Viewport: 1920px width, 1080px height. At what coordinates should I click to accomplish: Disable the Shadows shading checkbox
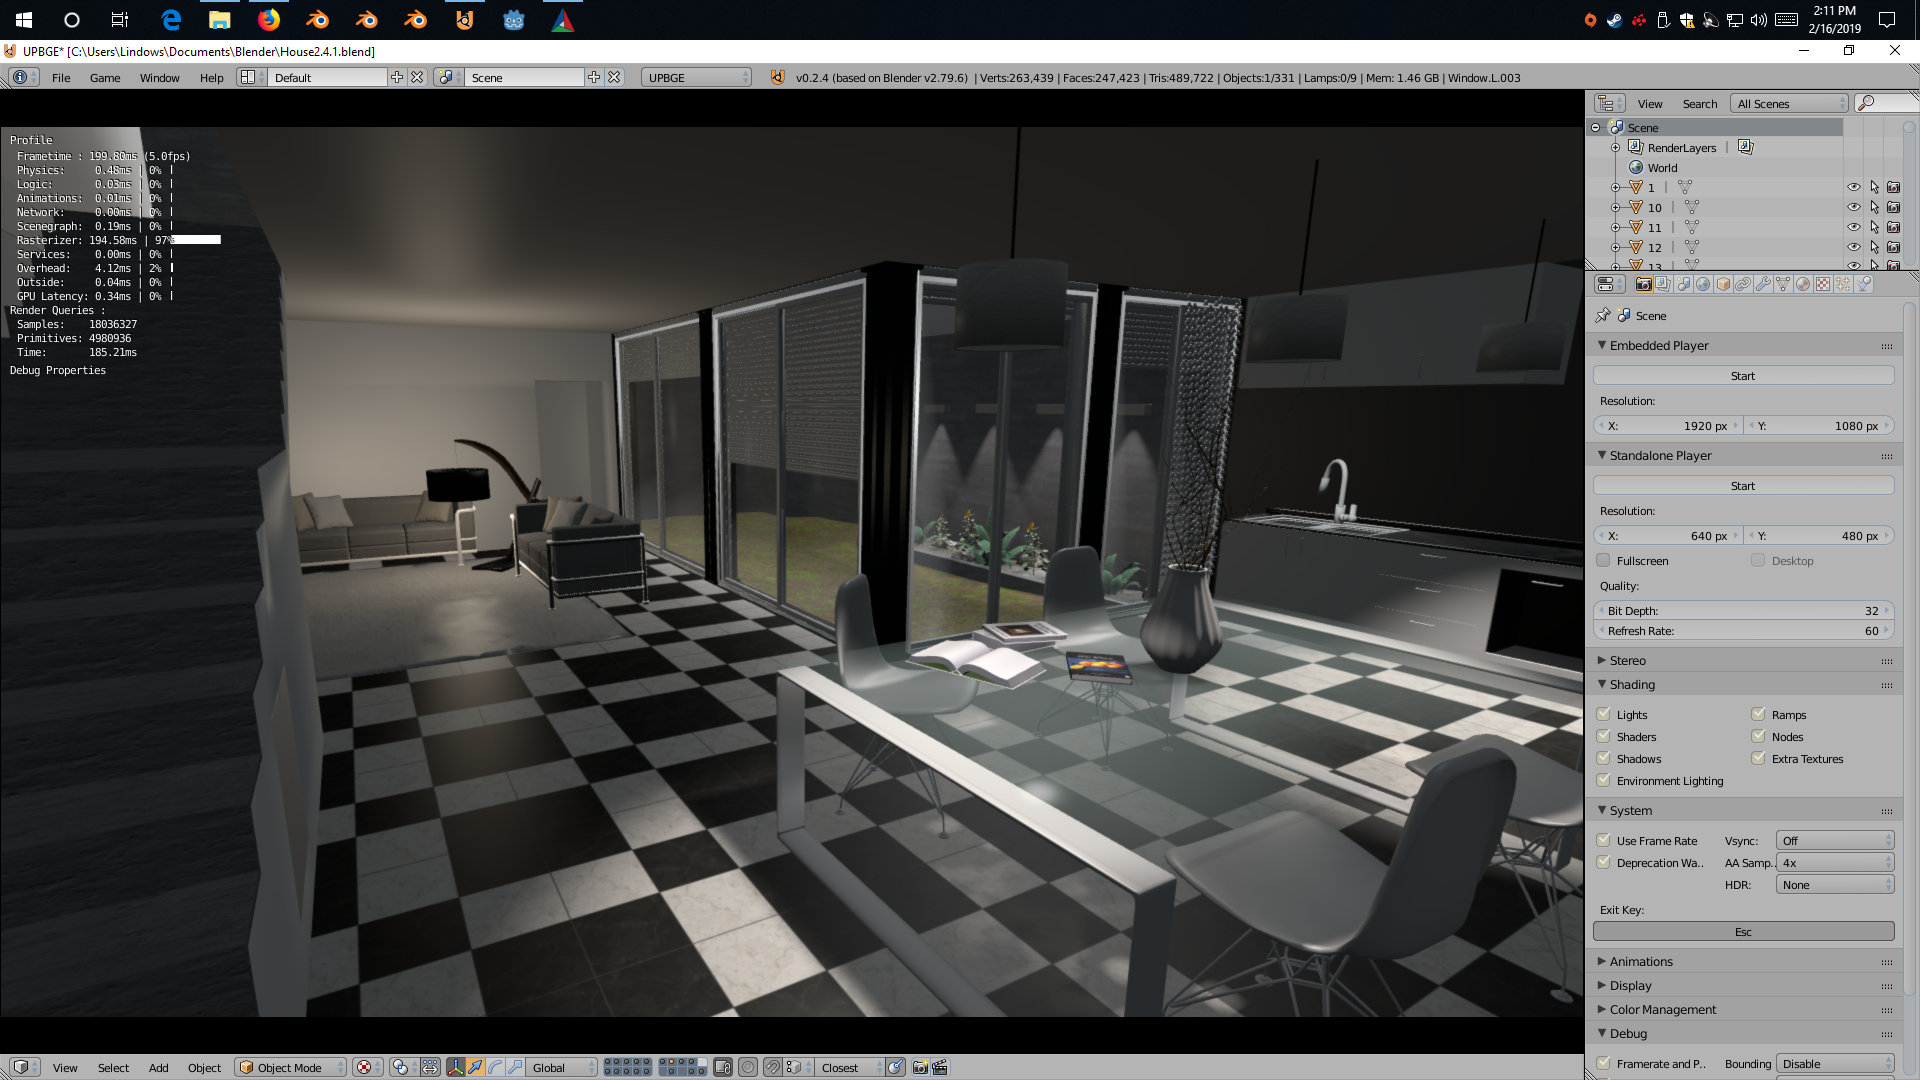click(x=1604, y=759)
